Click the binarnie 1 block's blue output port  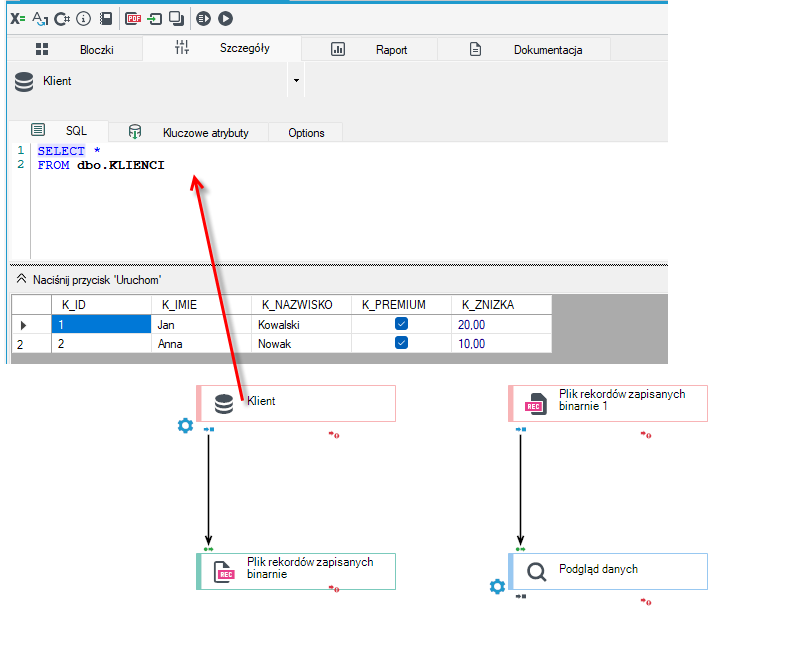(521, 429)
